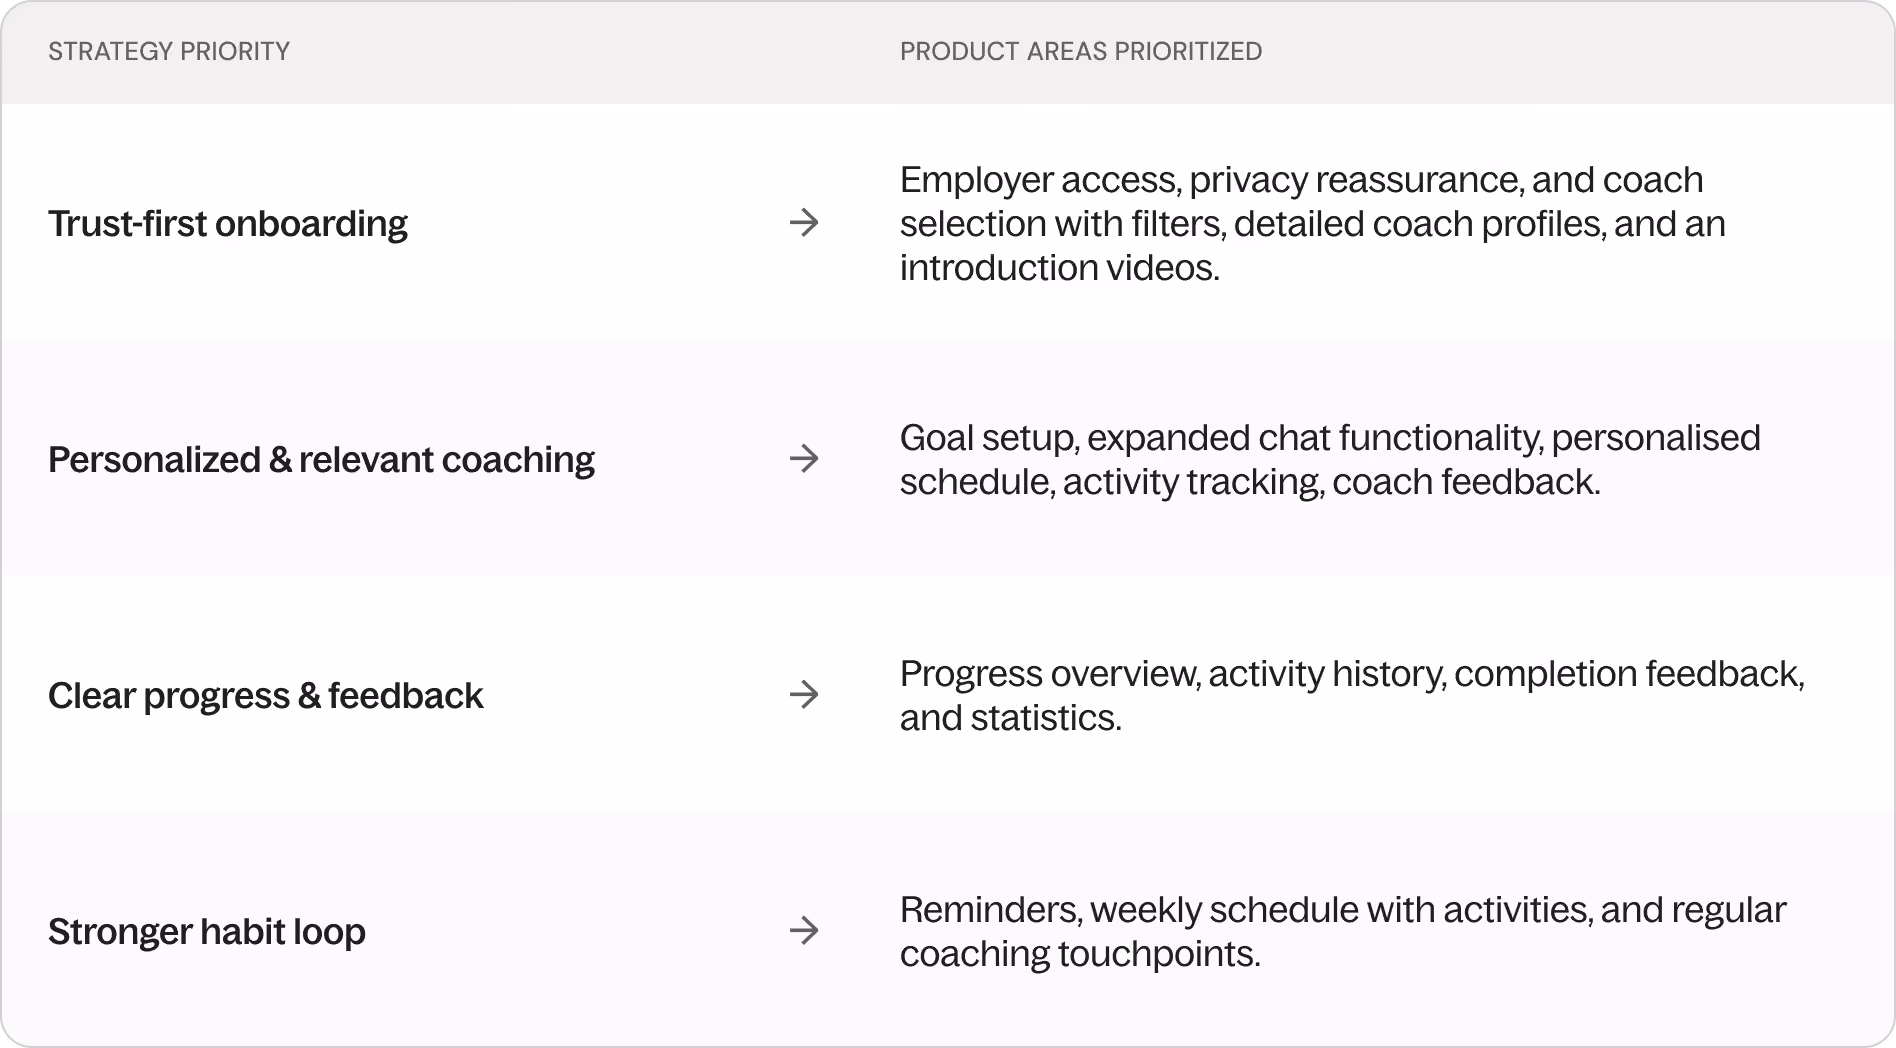Click the arrow next to Personalized & relevant coaching
The height and width of the screenshot is (1048, 1896).
pos(804,458)
